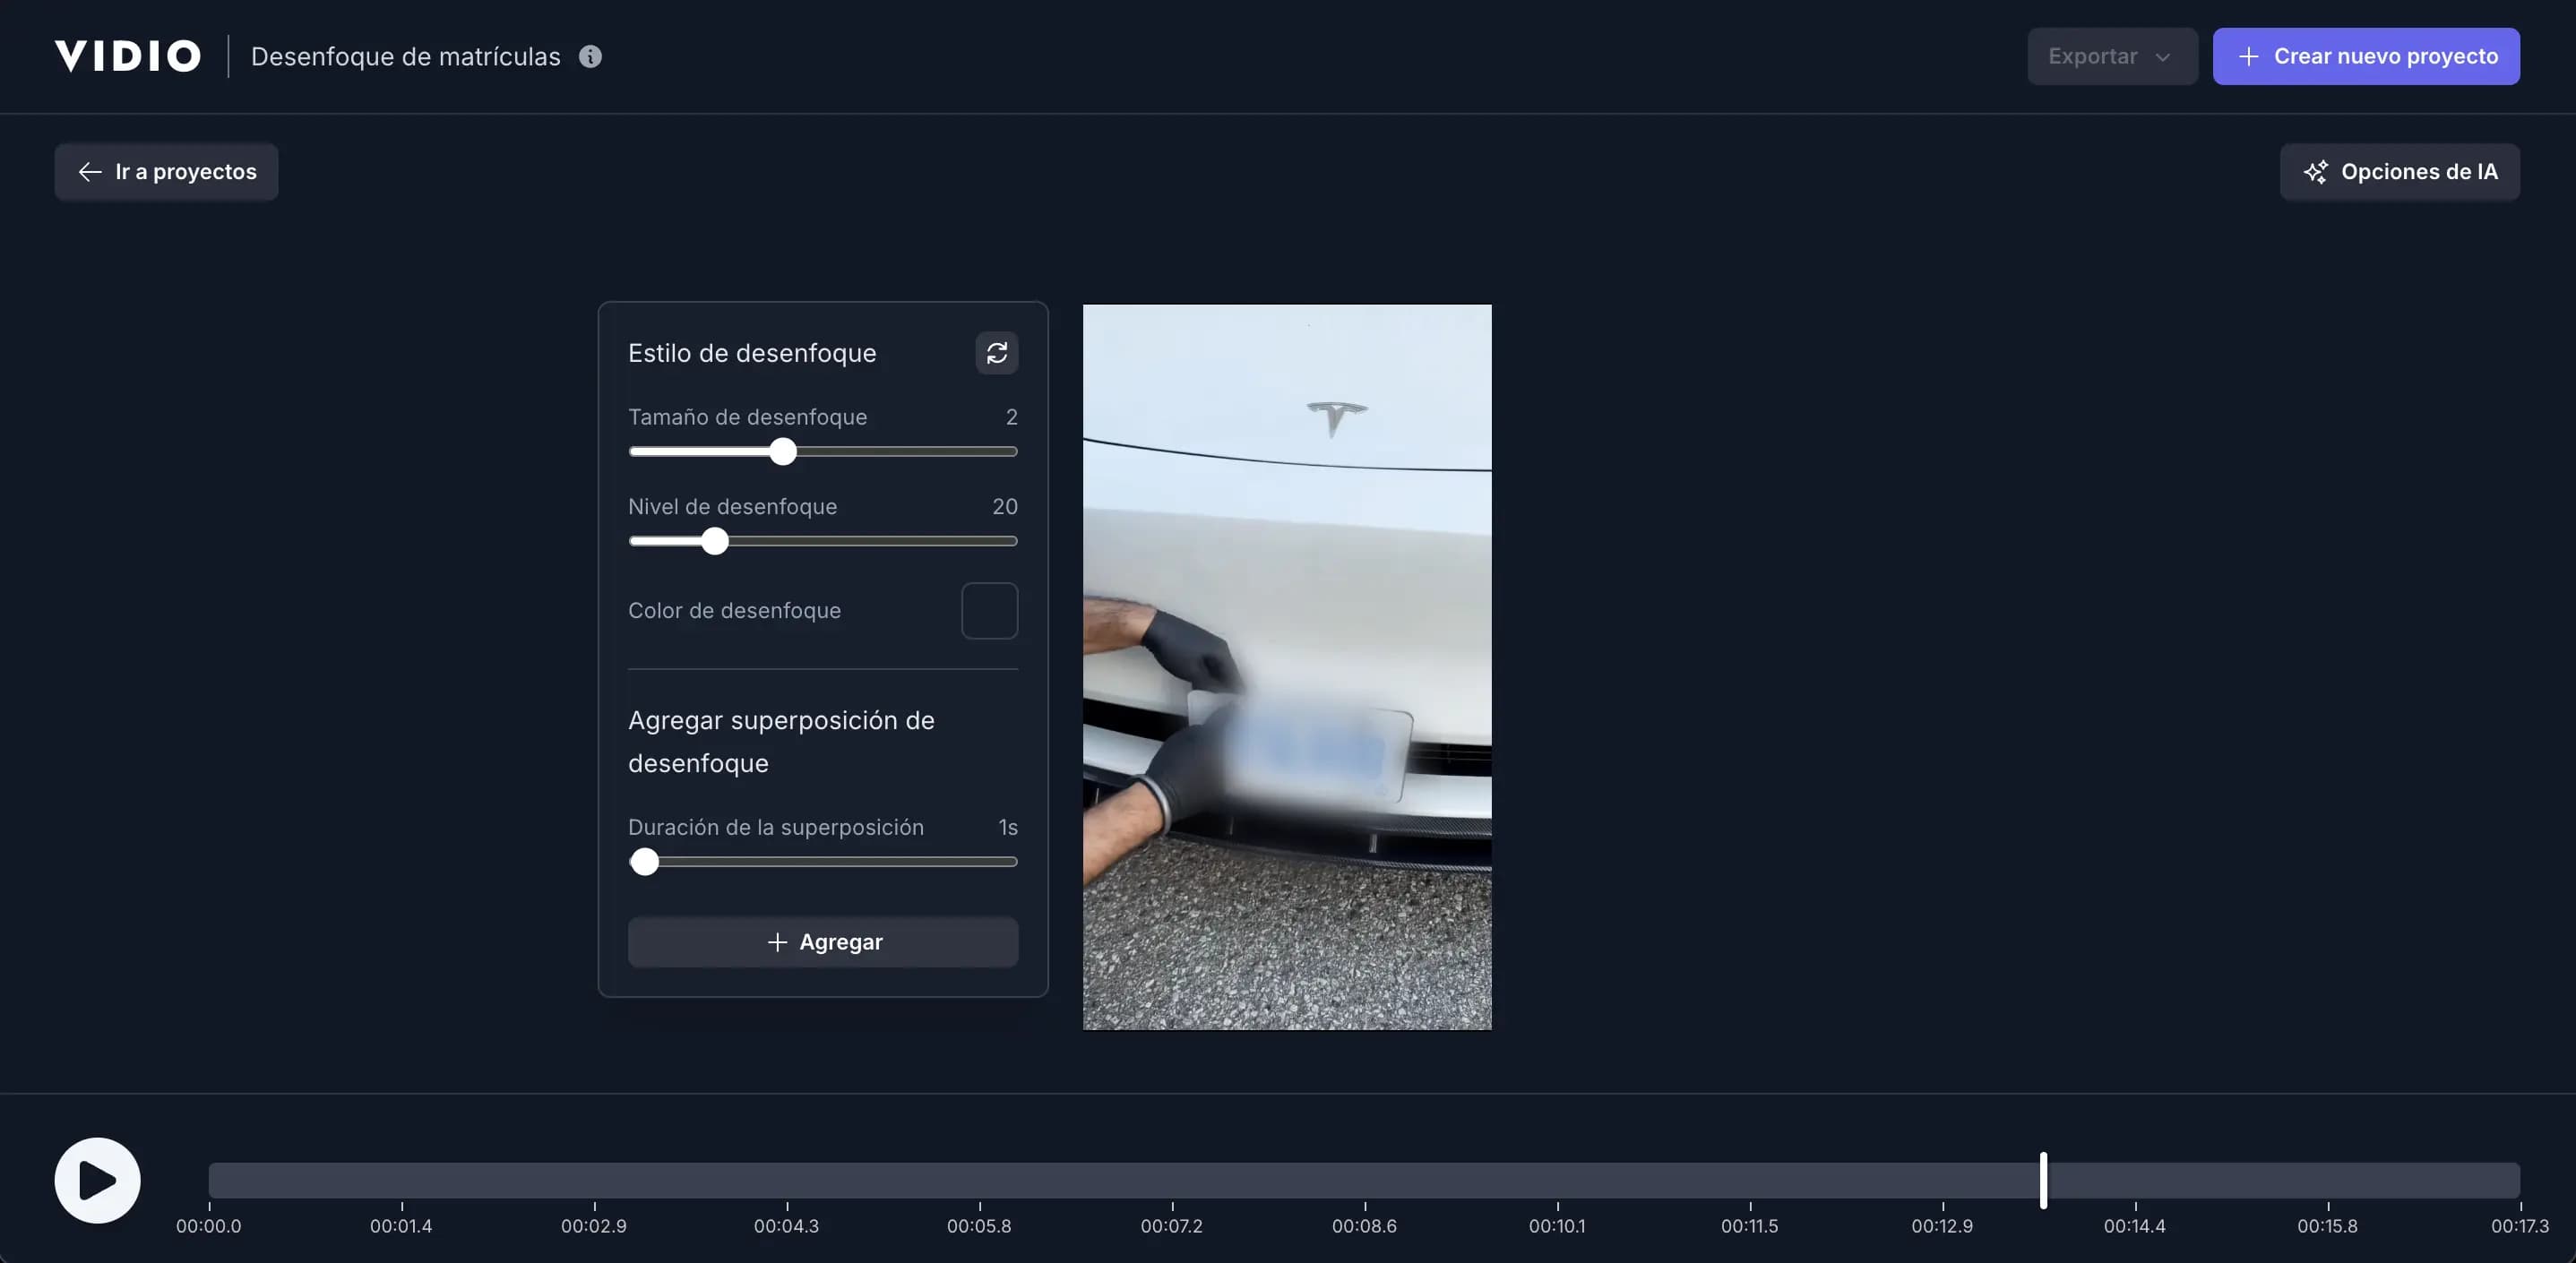The image size is (2576, 1263).
Task: Click the back arrow on Ir a proyectos
Action: click(x=90, y=172)
